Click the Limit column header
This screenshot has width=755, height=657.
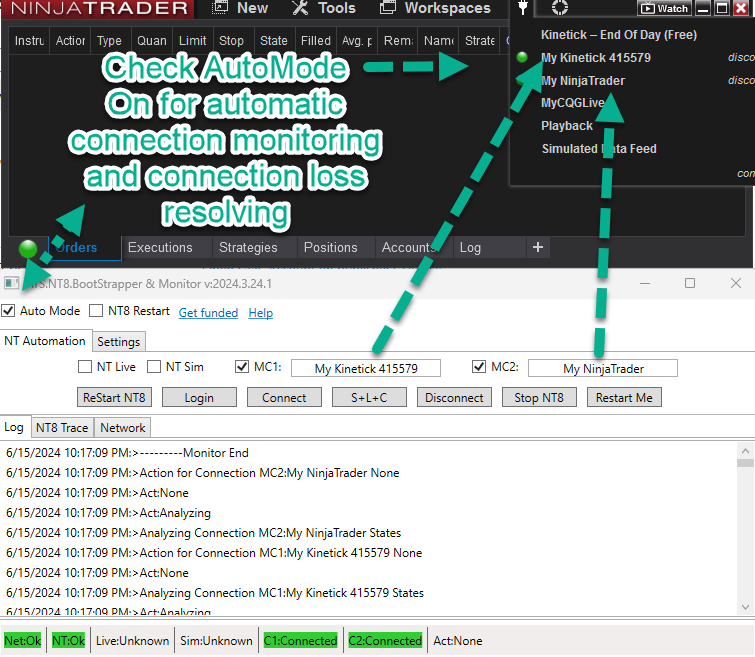pyautogui.click(x=193, y=41)
